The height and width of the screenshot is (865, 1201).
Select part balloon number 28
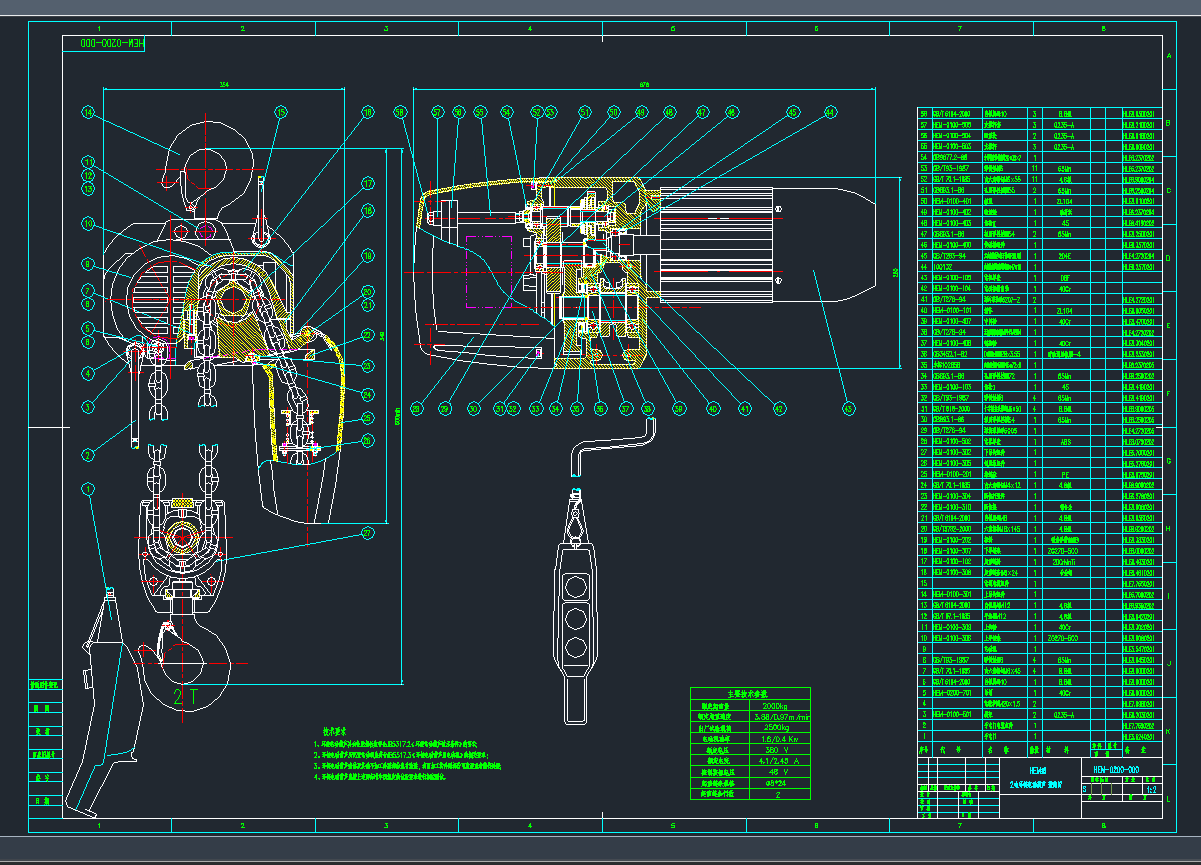[417, 408]
